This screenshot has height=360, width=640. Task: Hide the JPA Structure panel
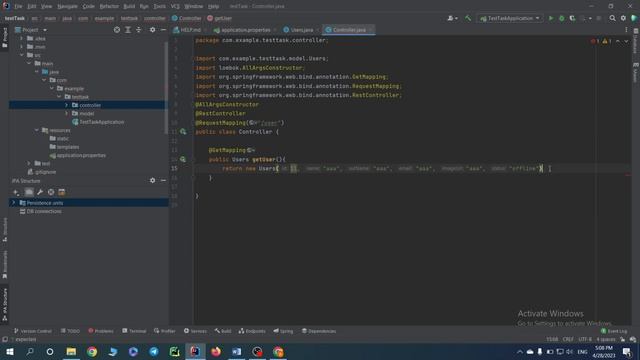(163, 180)
